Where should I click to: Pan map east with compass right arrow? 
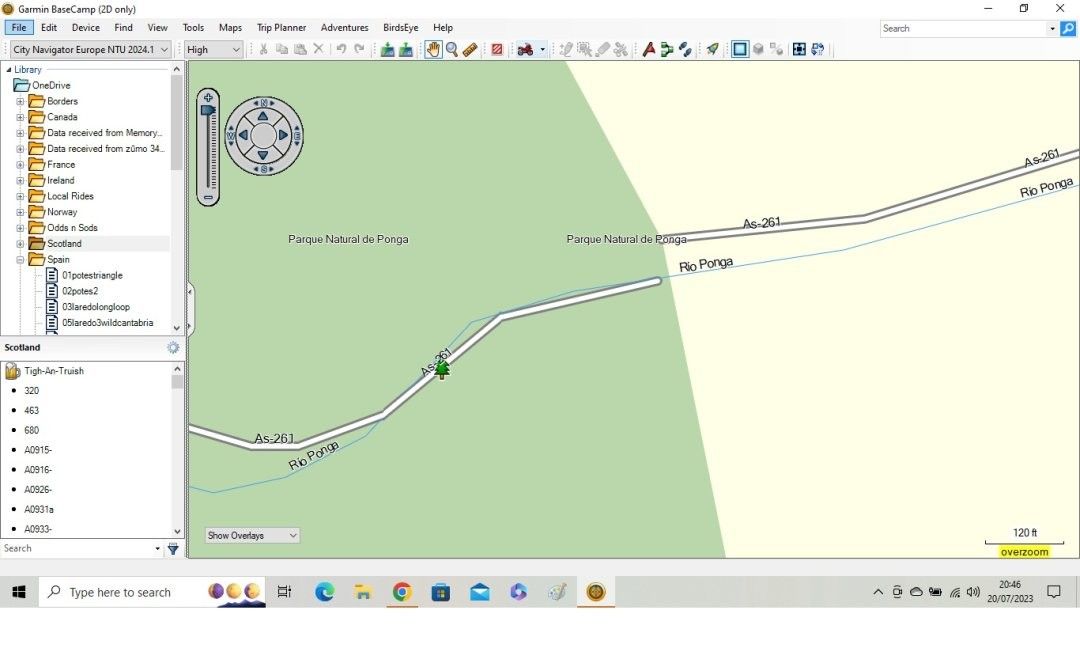[x=283, y=136]
